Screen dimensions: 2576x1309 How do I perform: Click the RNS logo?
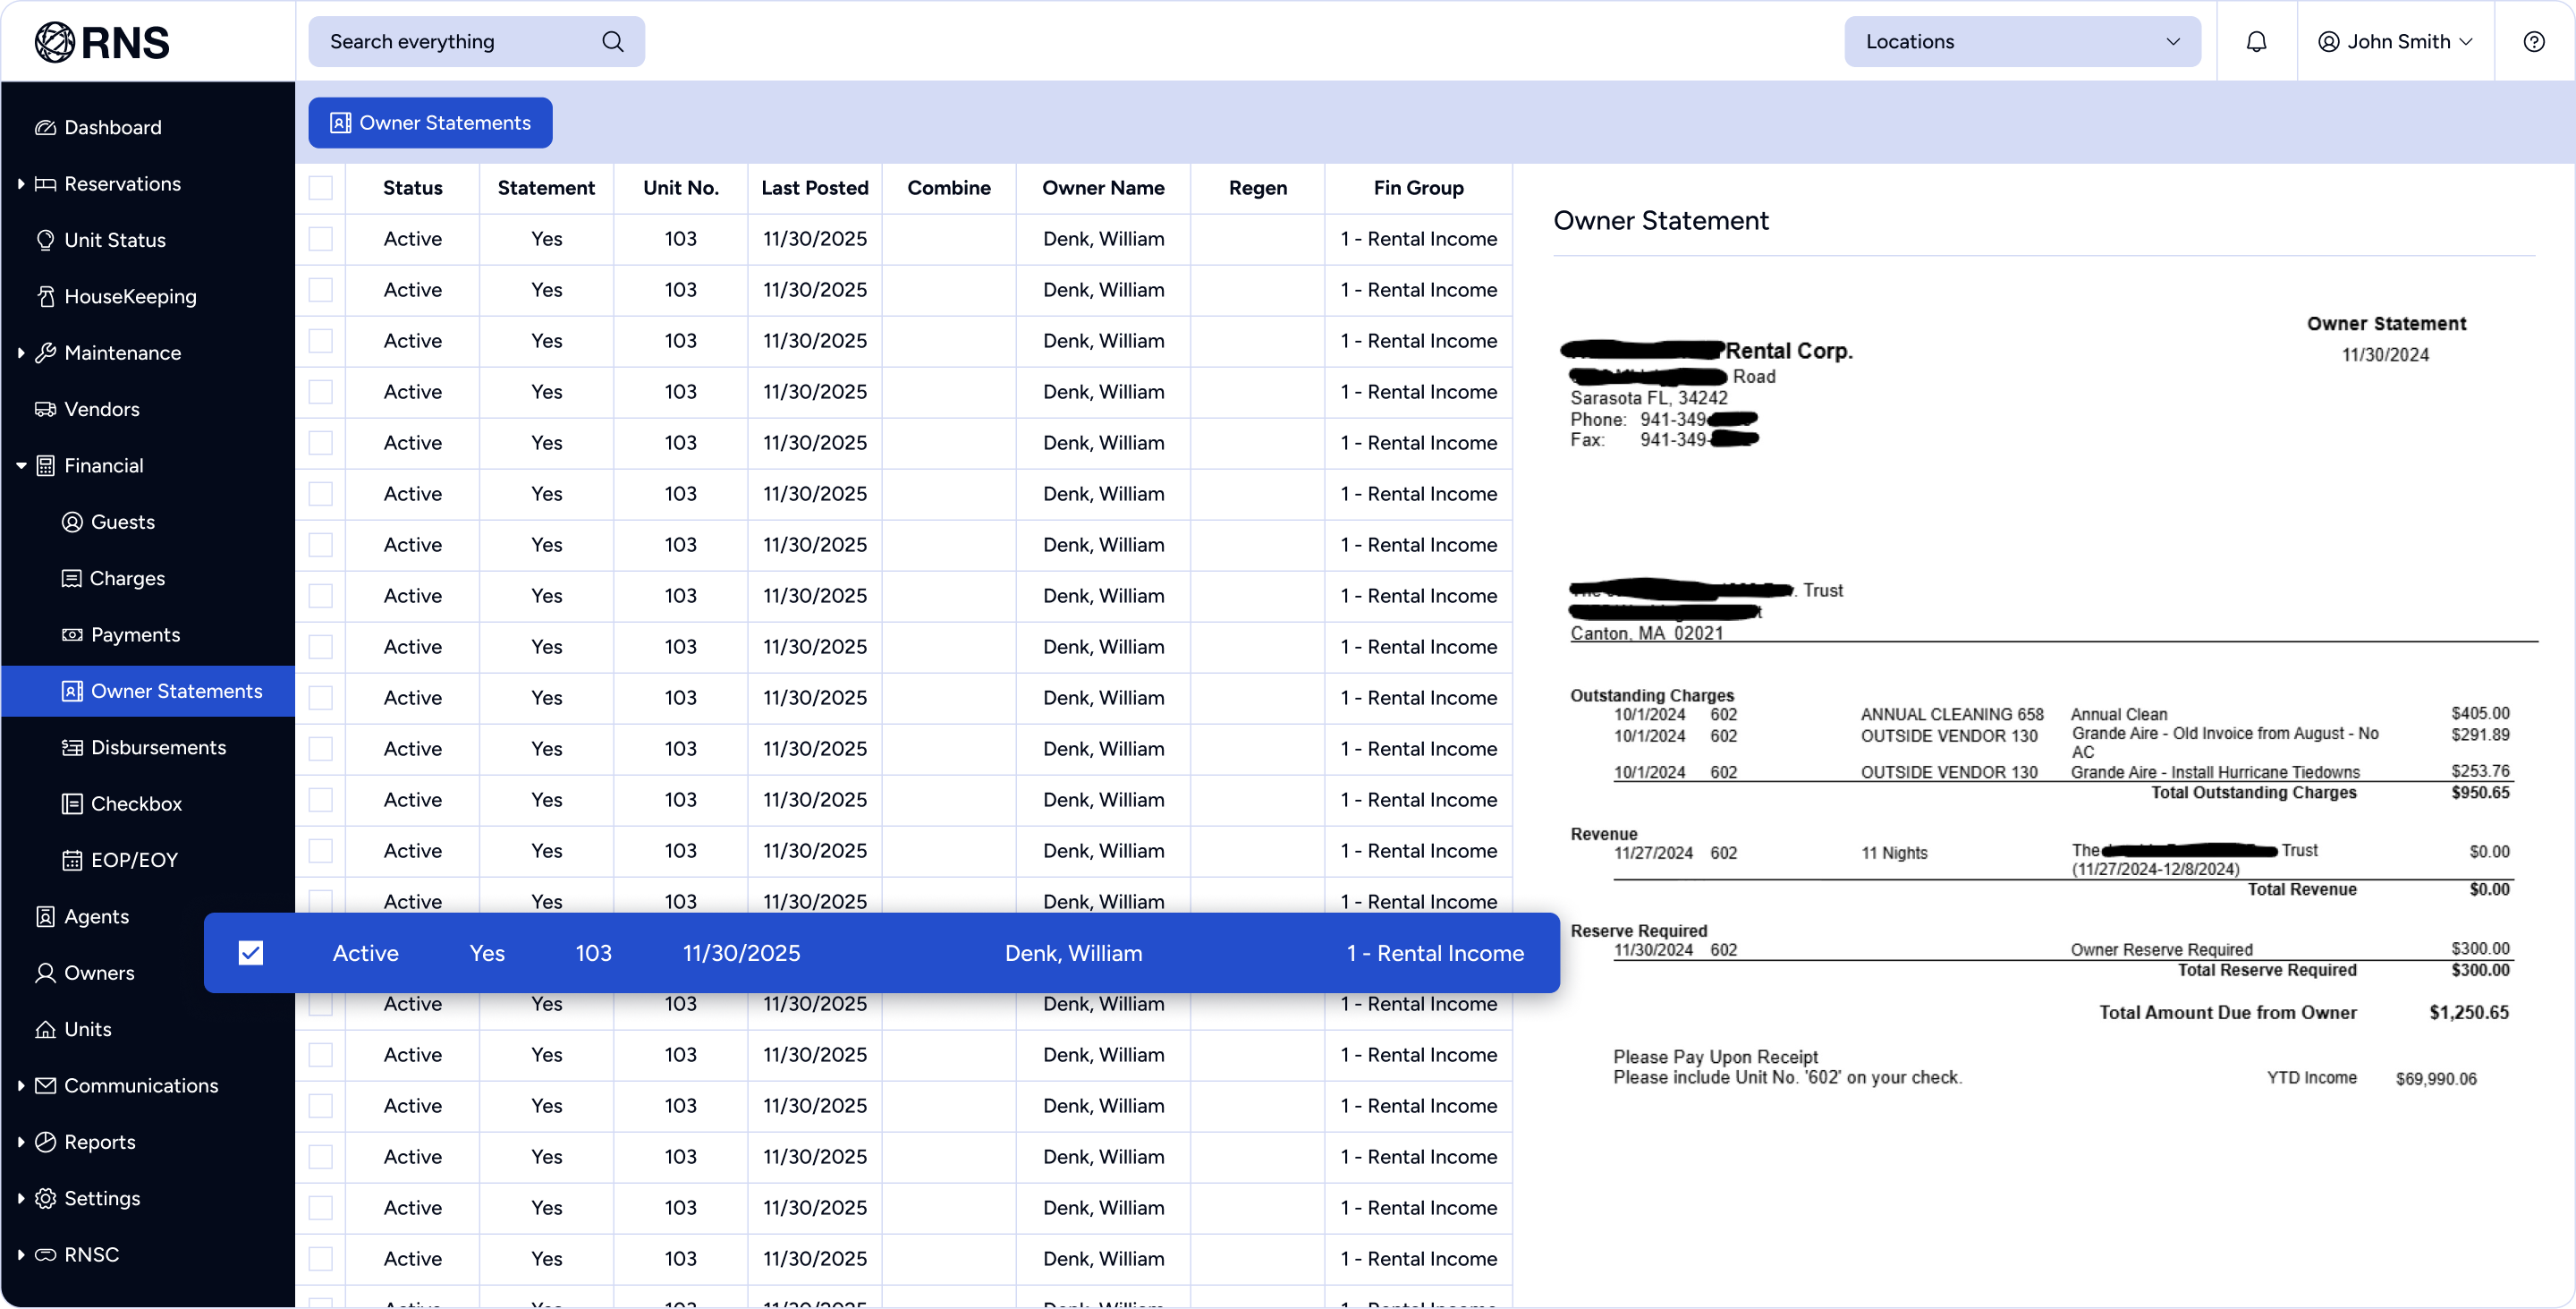click(x=102, y=42)
